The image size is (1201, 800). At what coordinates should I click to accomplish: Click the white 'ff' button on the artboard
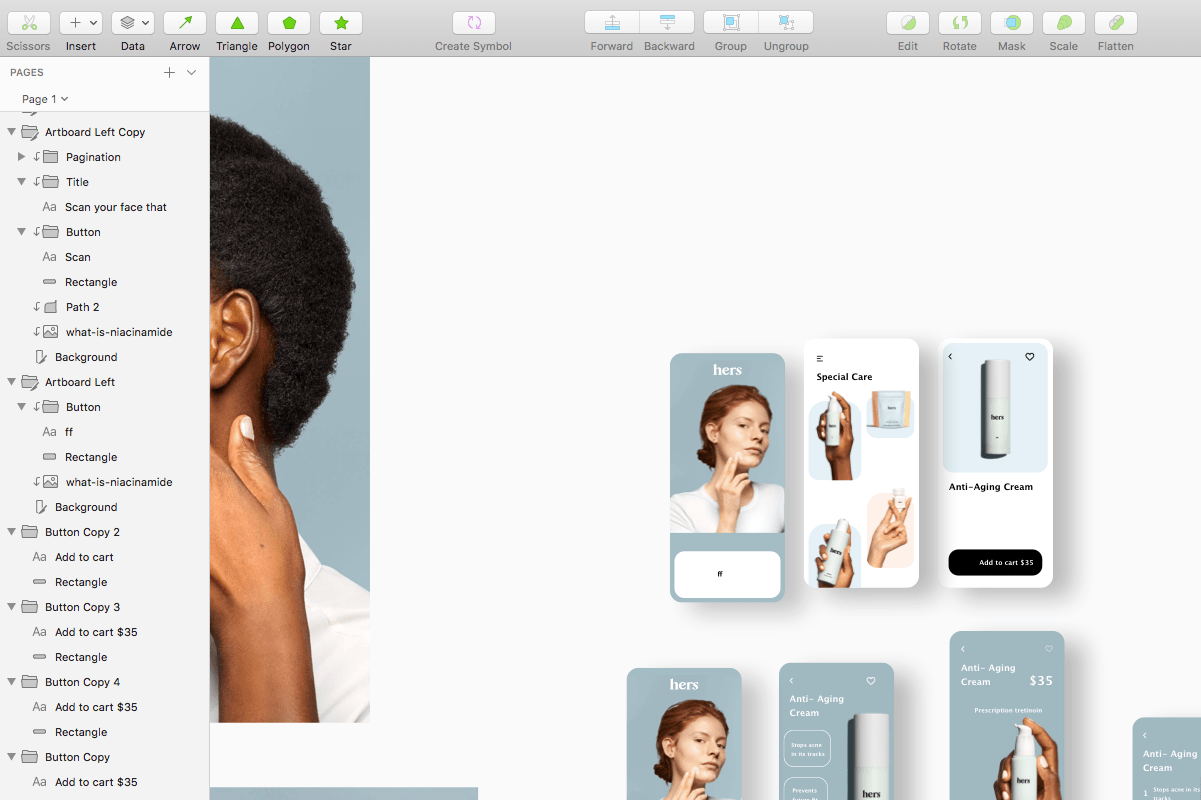pos(727,575)
